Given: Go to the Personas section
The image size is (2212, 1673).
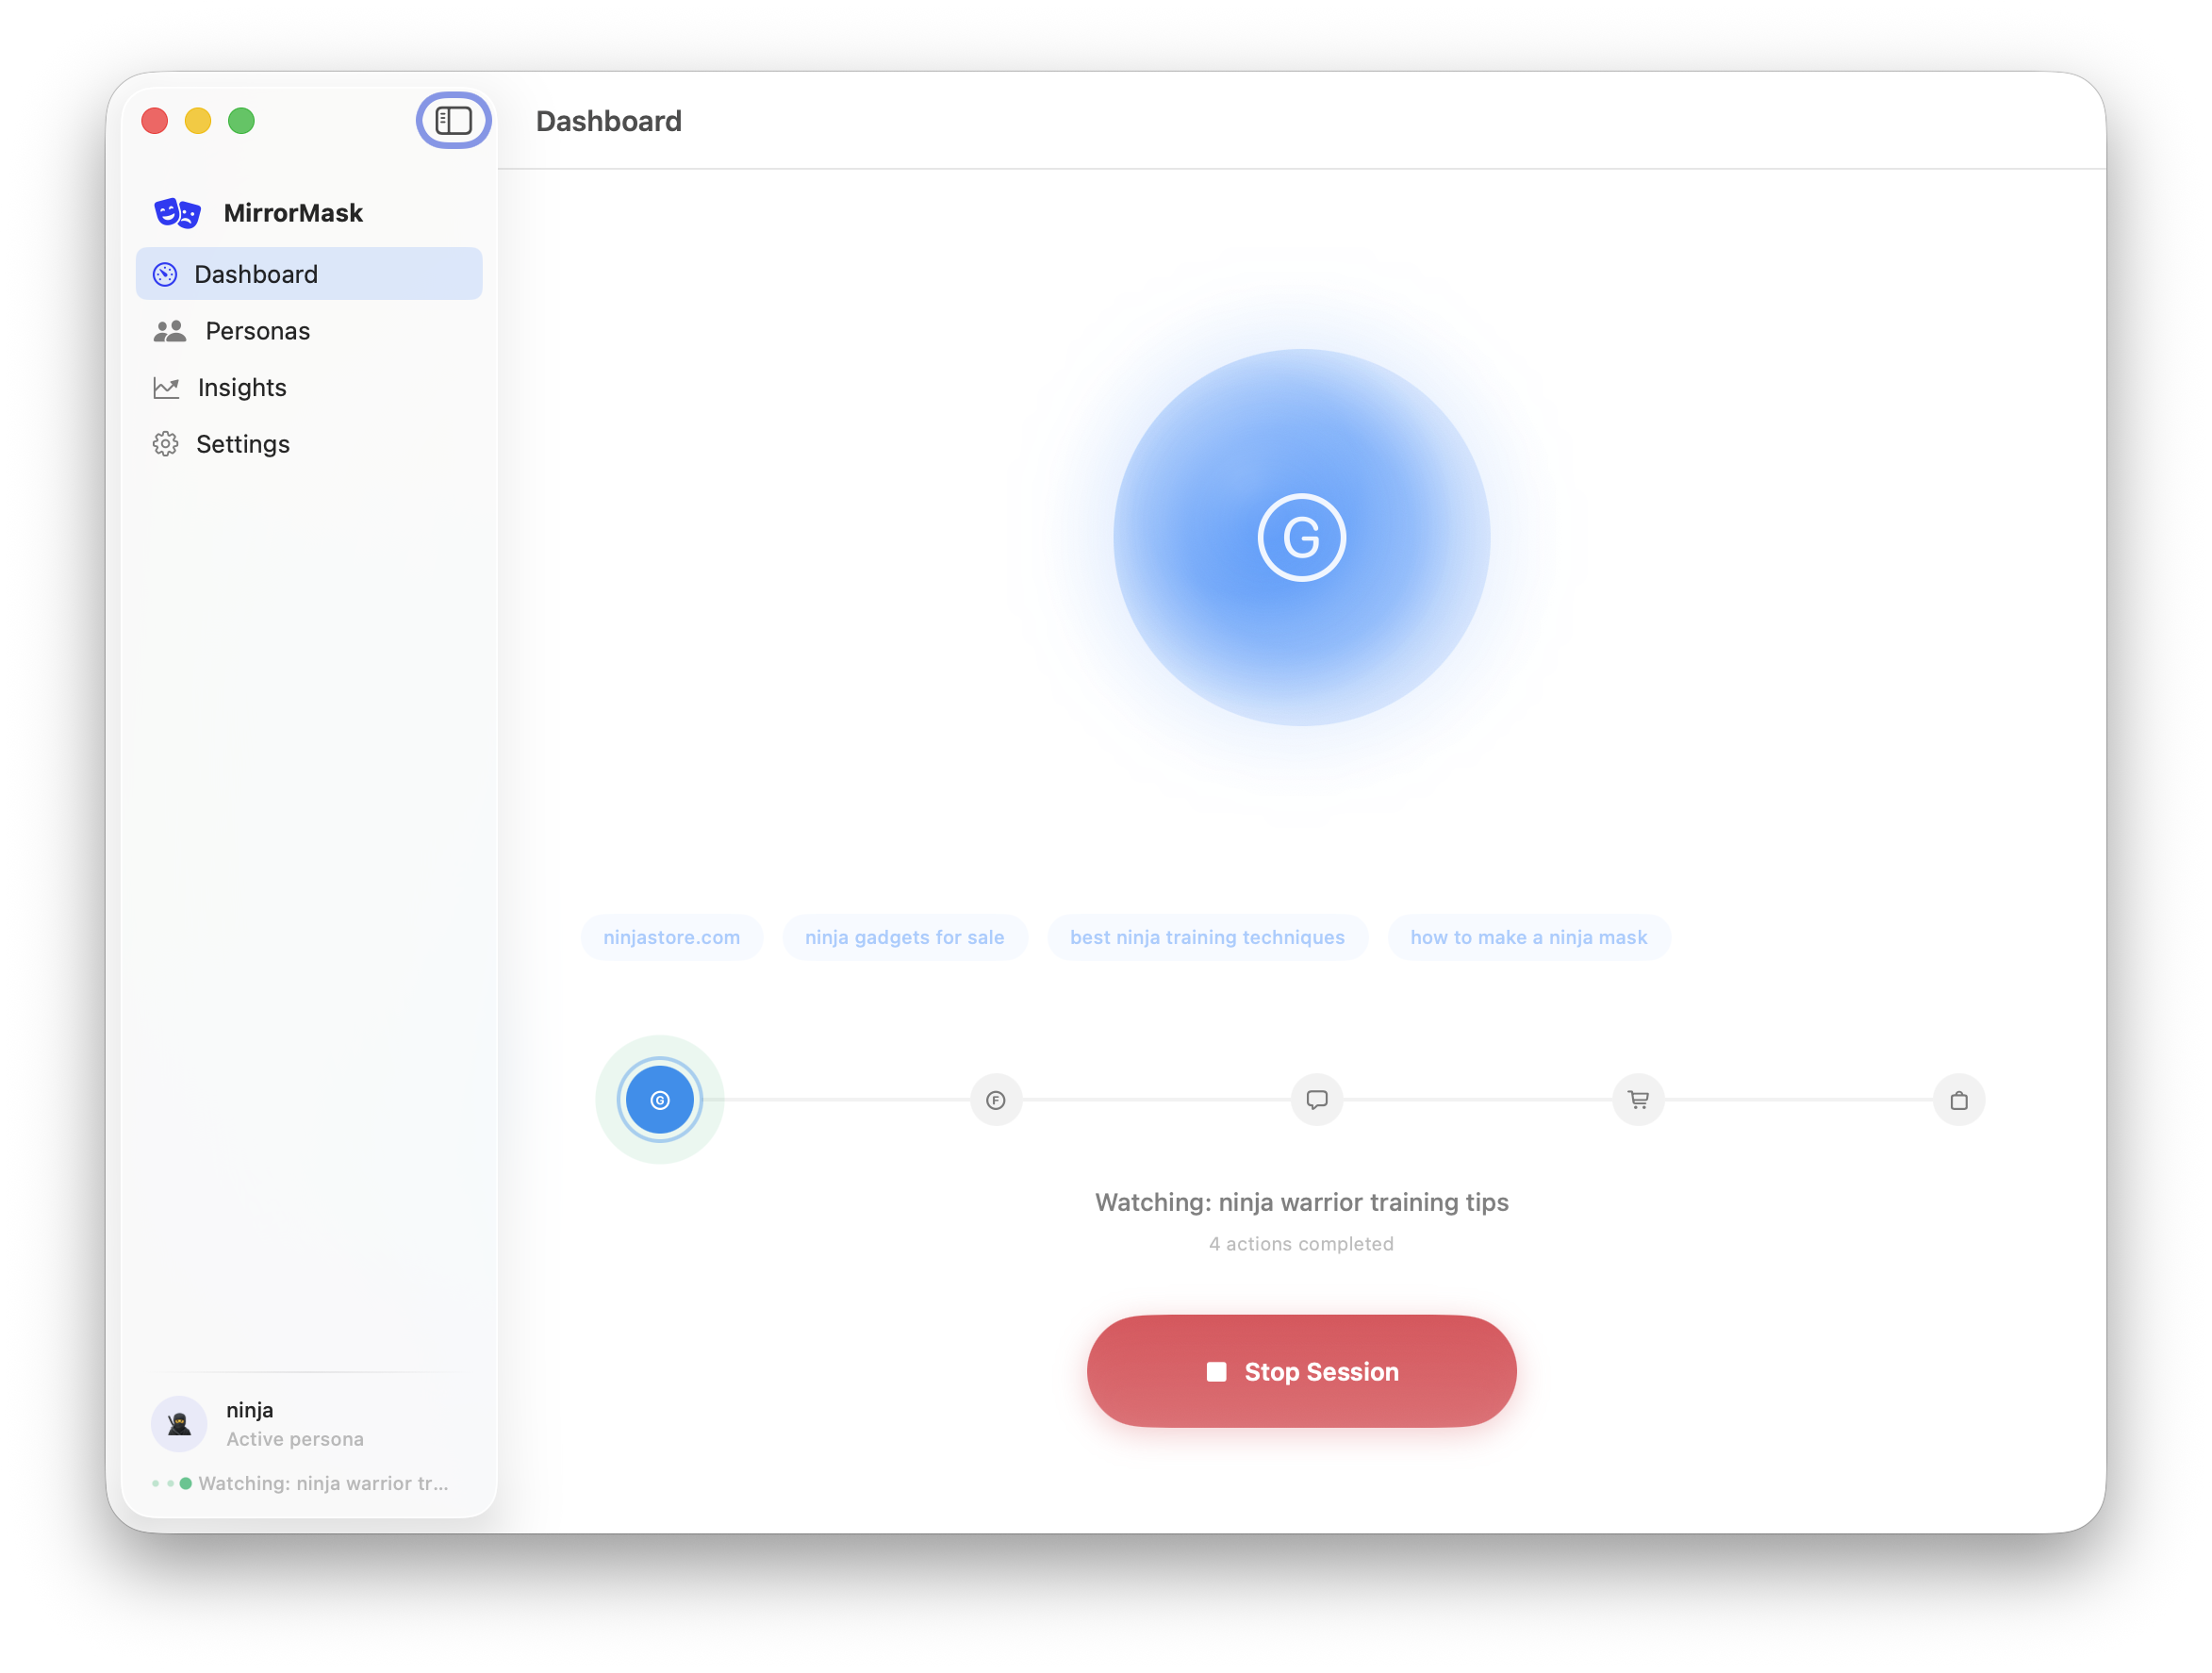Looking at the screenshot, I should click(257, 331).
